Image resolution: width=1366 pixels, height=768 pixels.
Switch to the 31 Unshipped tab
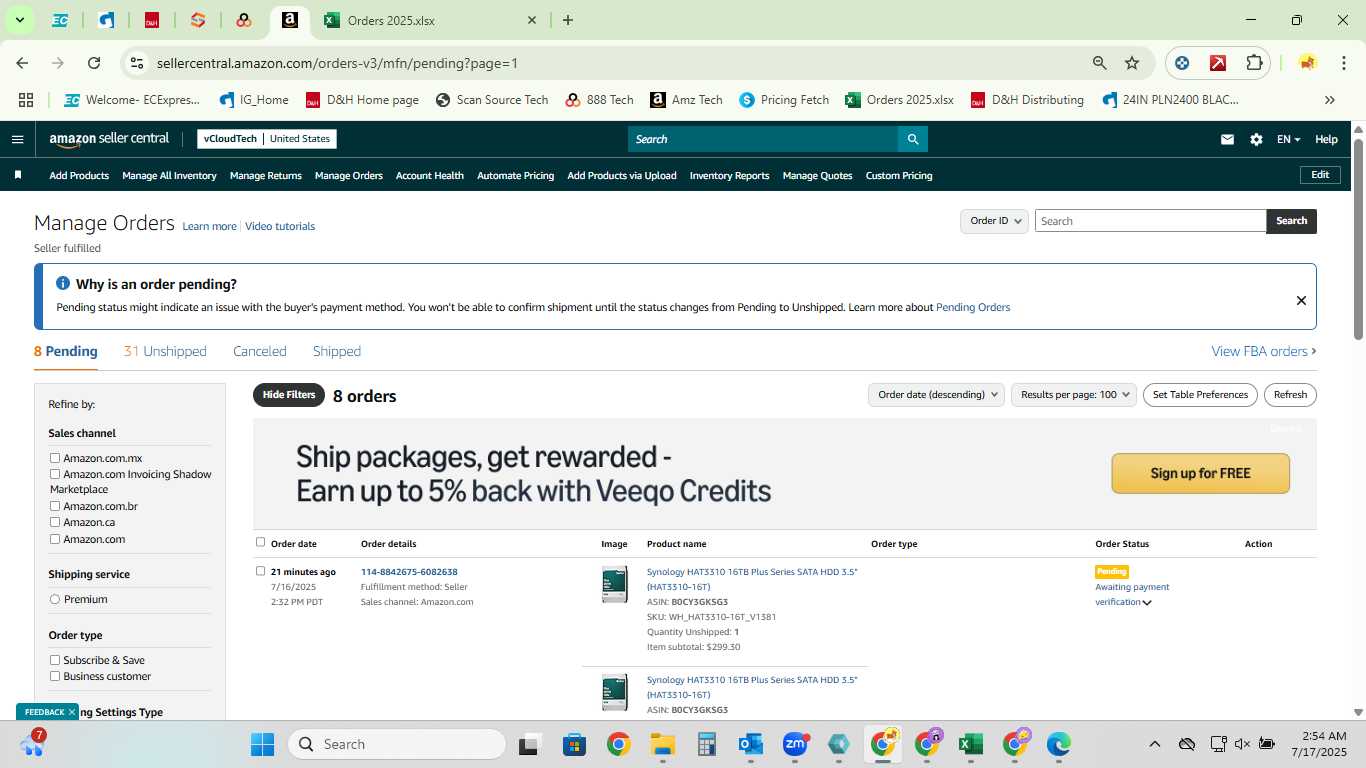click(x=165, y=351)
